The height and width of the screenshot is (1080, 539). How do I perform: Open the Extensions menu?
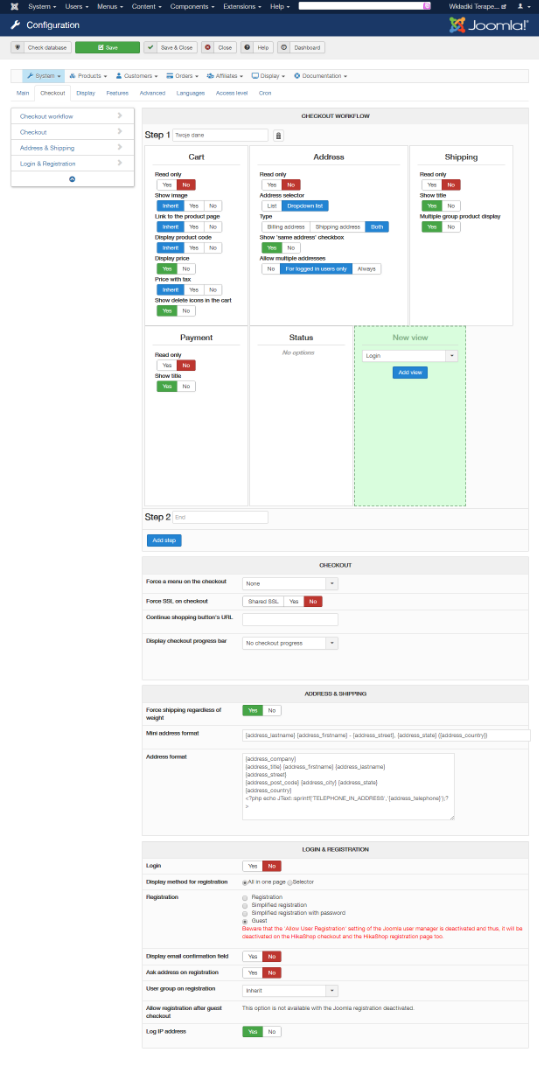pos(243,6)
